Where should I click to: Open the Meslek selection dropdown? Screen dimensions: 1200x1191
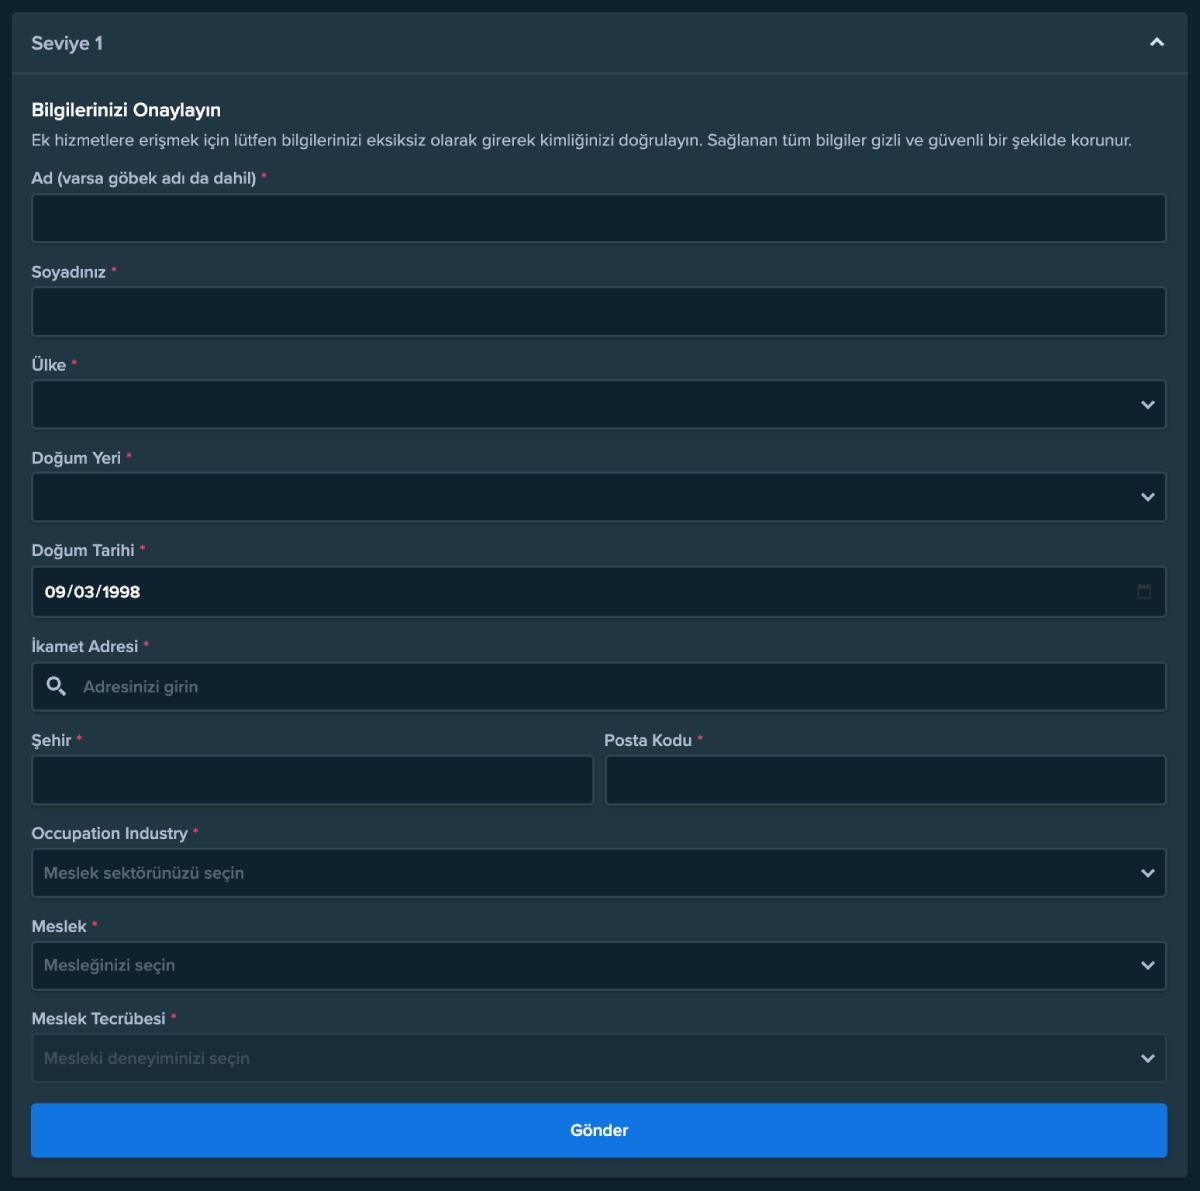pyautogui.click(x=598, y=966)
